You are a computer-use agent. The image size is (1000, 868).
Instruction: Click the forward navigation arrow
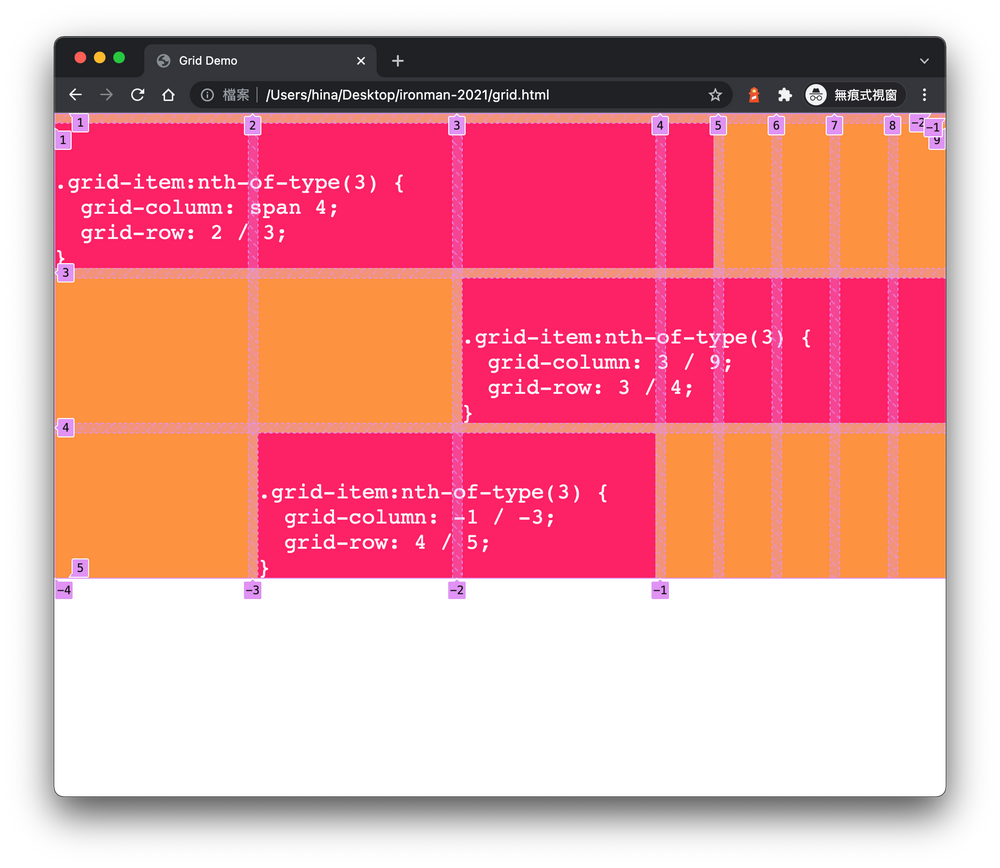click(107, 95)
